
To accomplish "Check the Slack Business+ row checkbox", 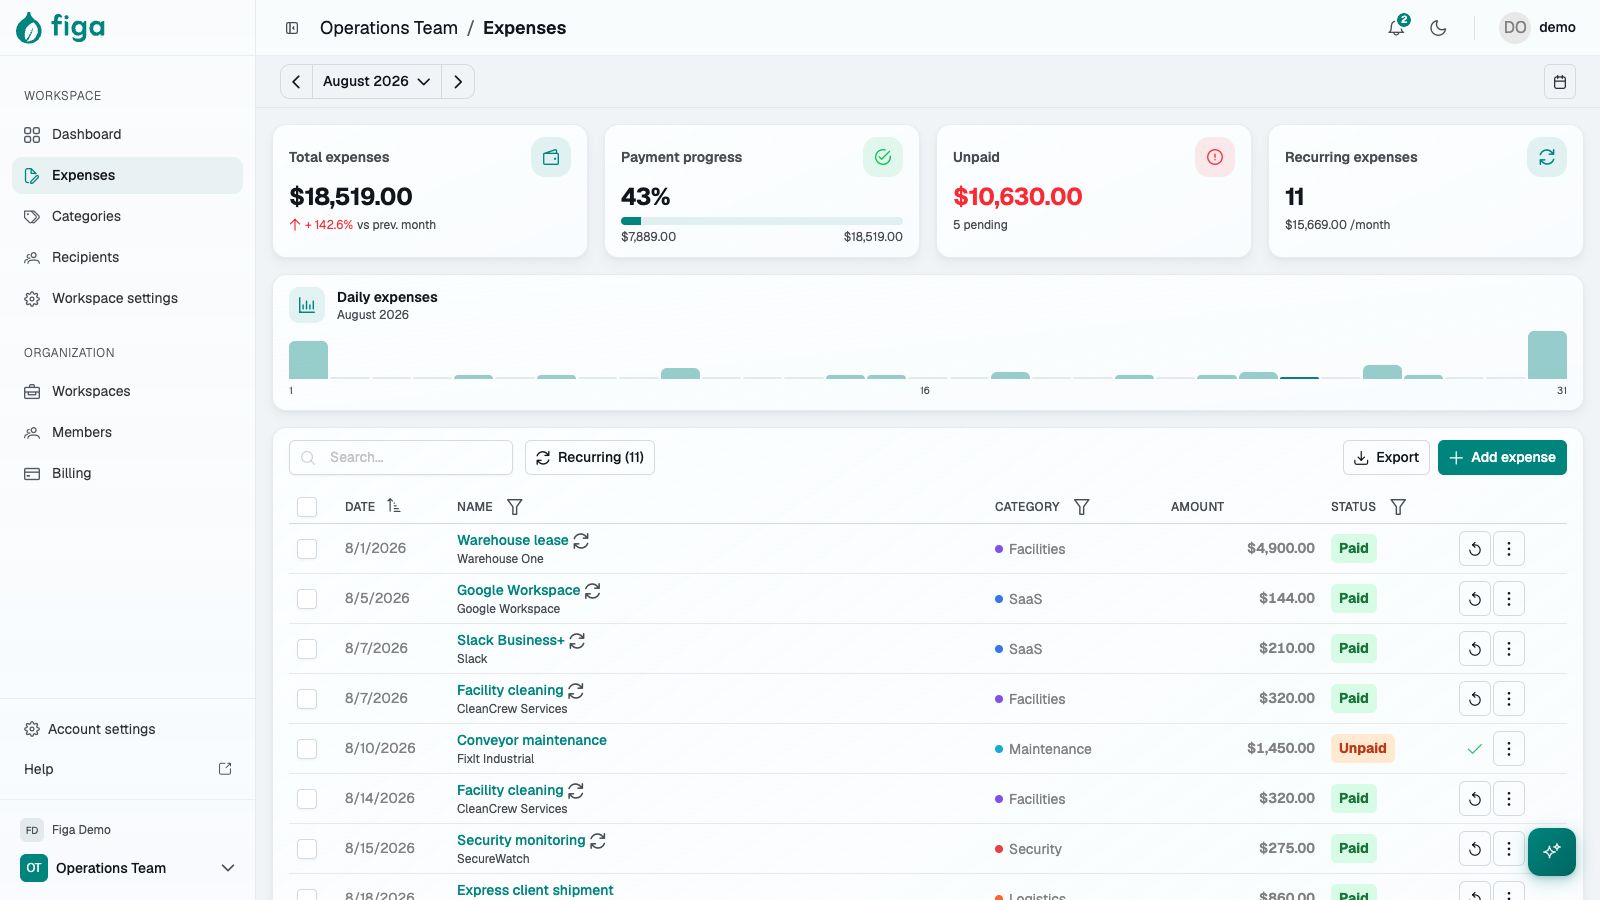I will (x=307, y=649).
